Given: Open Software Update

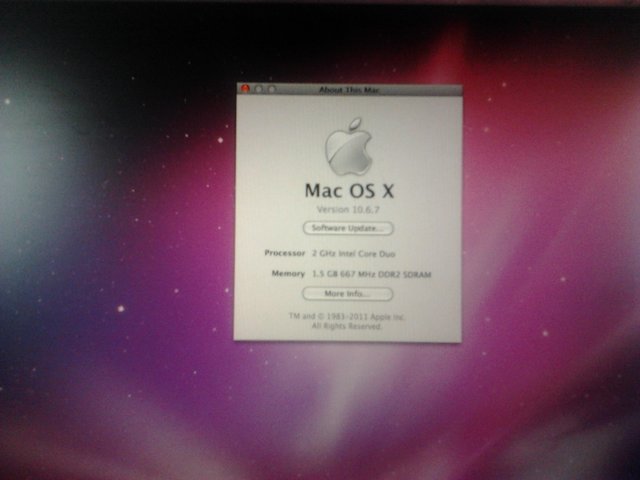Looking at the screenshot, I should [x=347, y=229].
